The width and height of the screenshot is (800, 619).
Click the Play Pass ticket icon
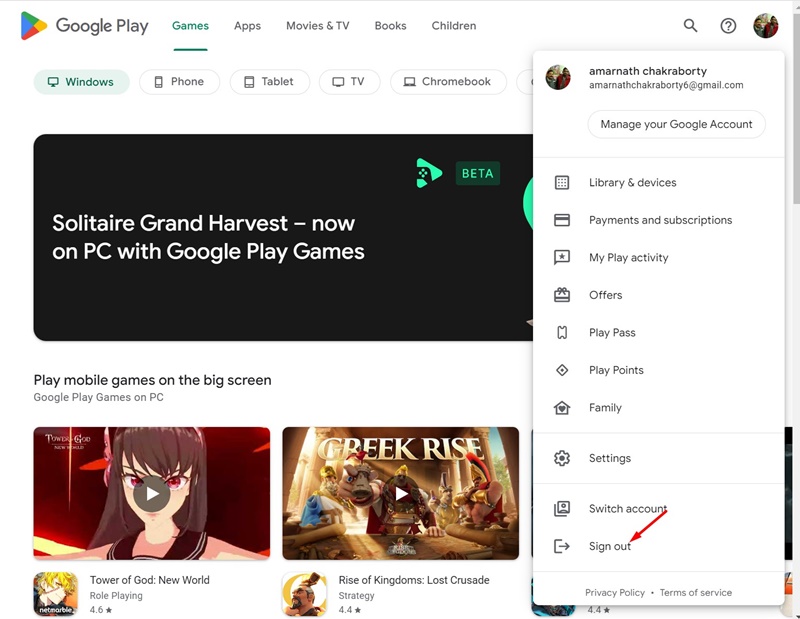pyautogui.click(x=562, y=333)
